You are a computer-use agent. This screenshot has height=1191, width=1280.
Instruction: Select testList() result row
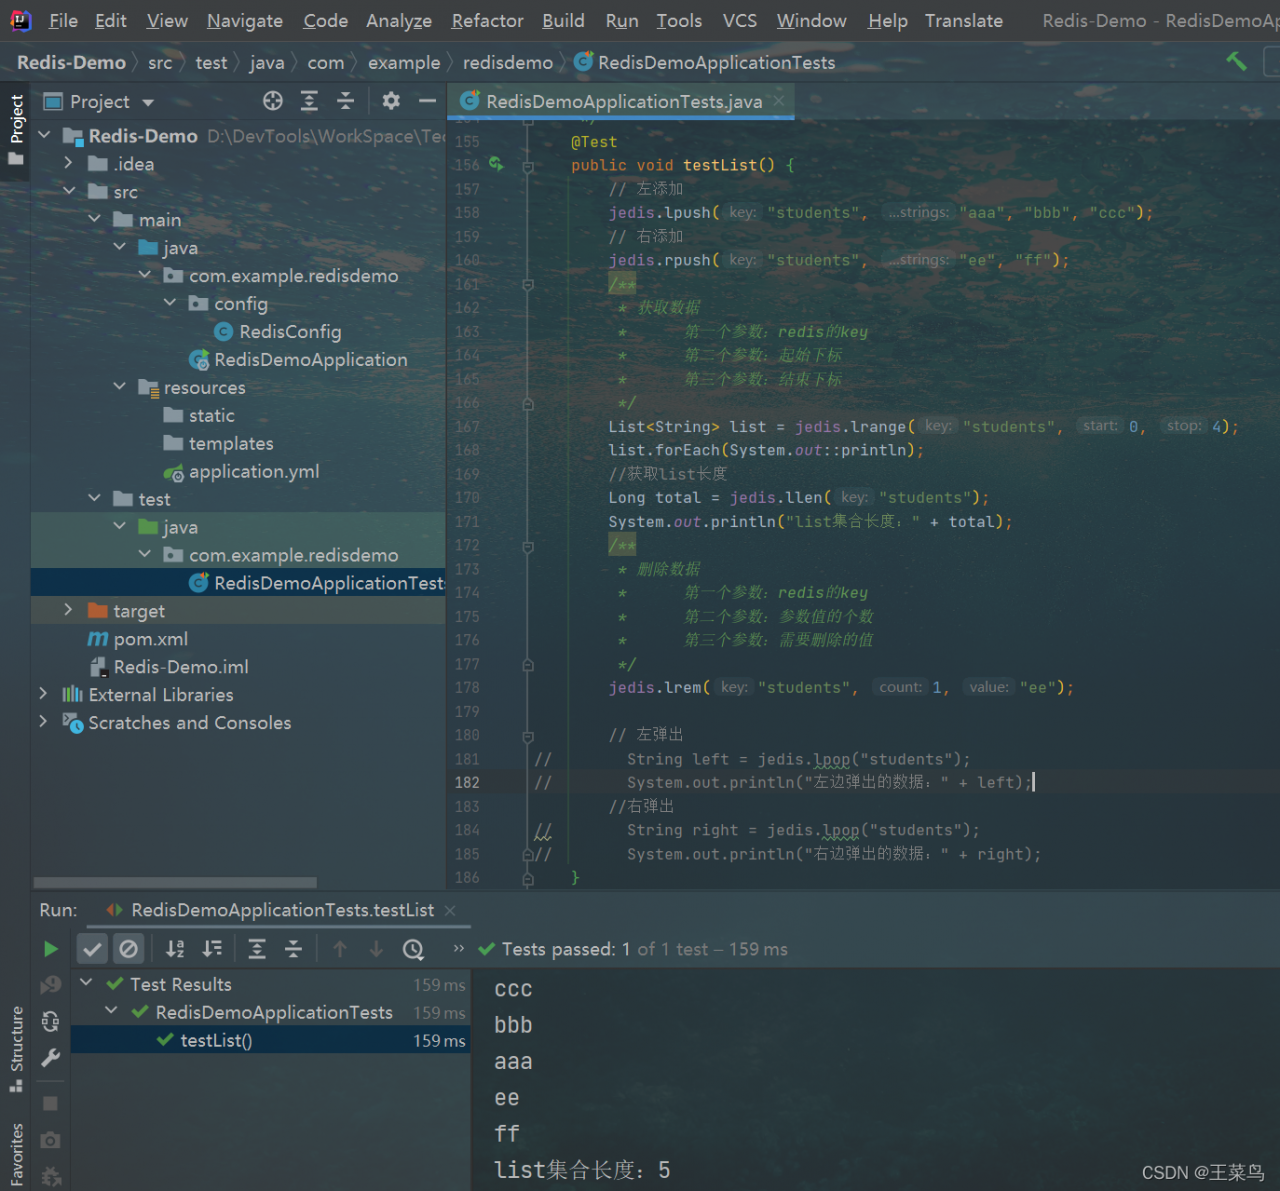[x=270, y=1040]
